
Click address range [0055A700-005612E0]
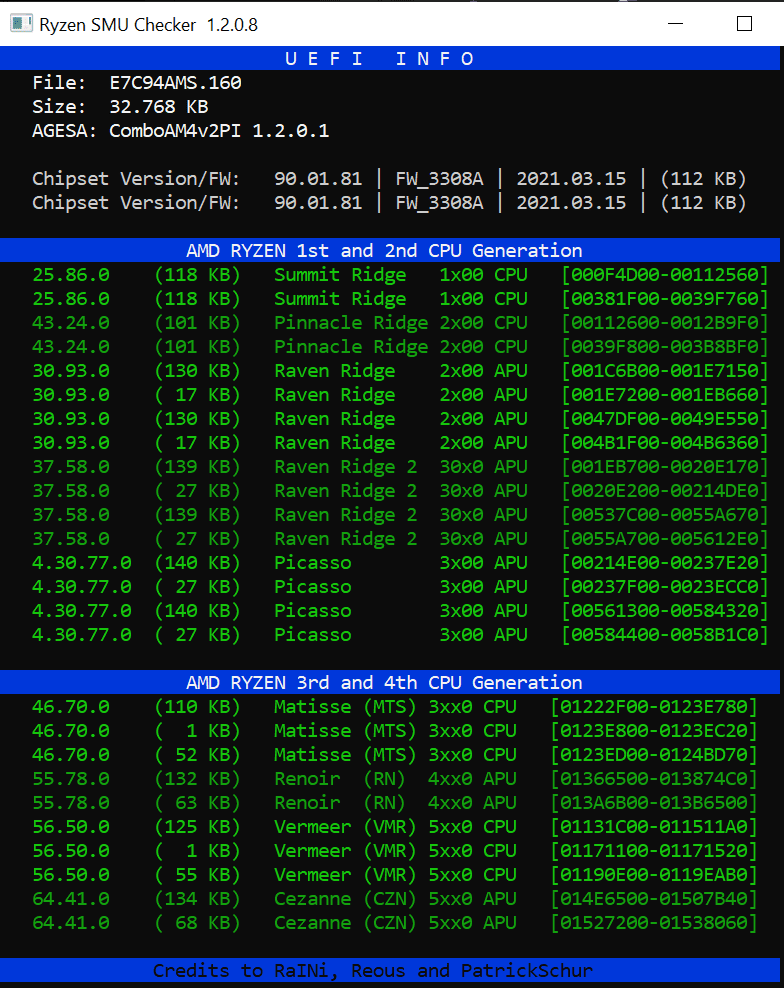coord(665,538)
